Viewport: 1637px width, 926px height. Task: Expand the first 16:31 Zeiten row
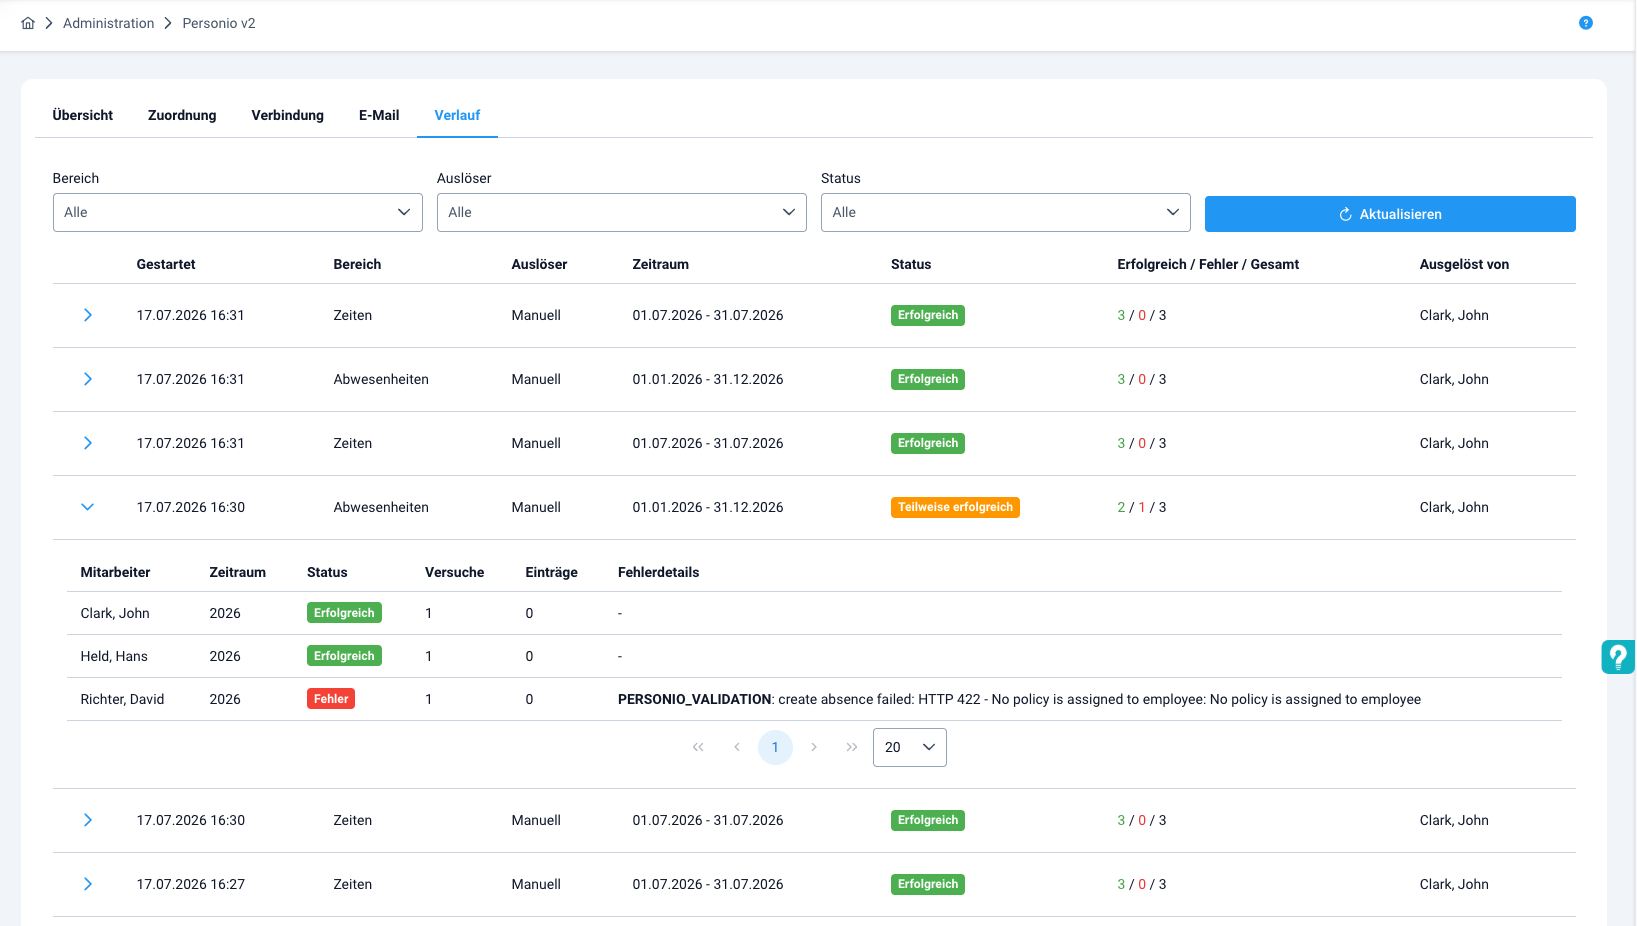coord(88,315)
